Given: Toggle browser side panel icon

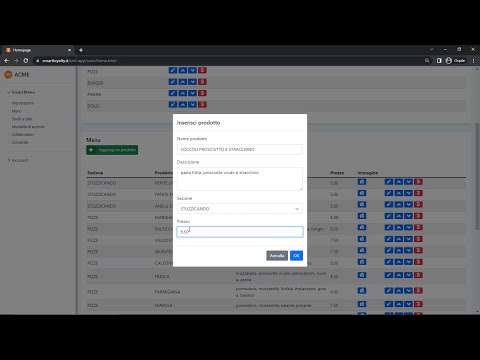Looking at the screenshot, I should pyautogui.click(x=439, y=61).
